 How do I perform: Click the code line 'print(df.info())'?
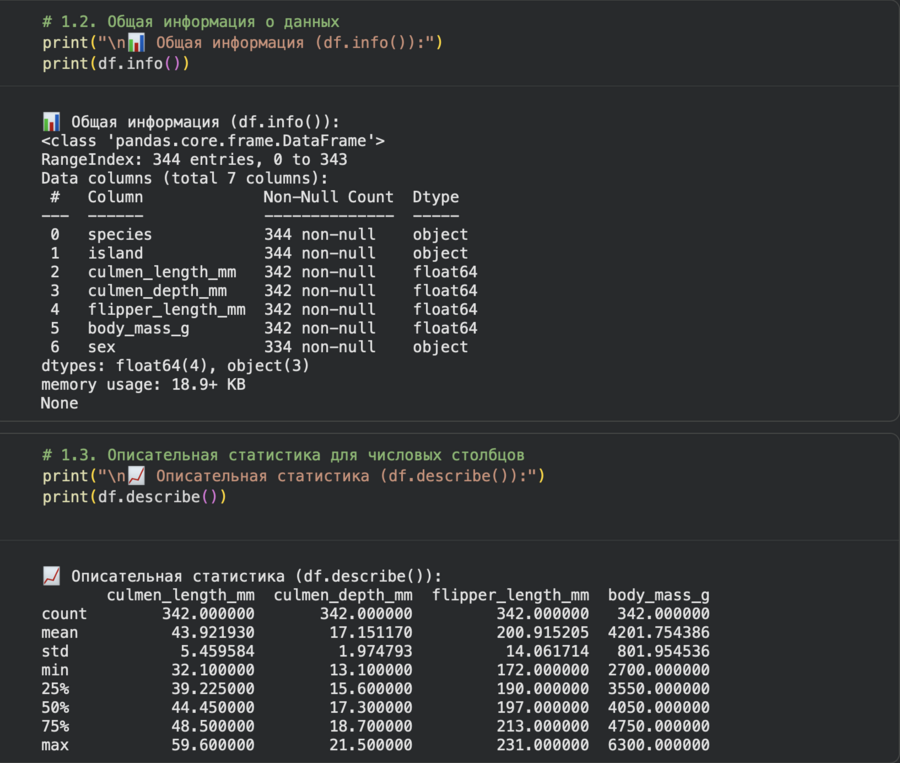116,64
